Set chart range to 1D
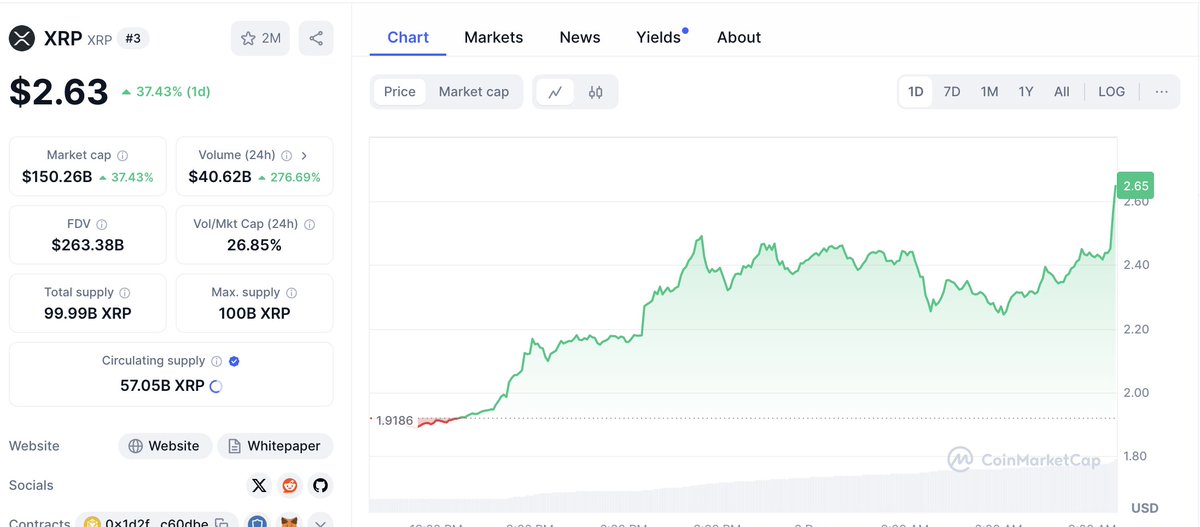The image size is (1200, 527). tap(916, 92)
